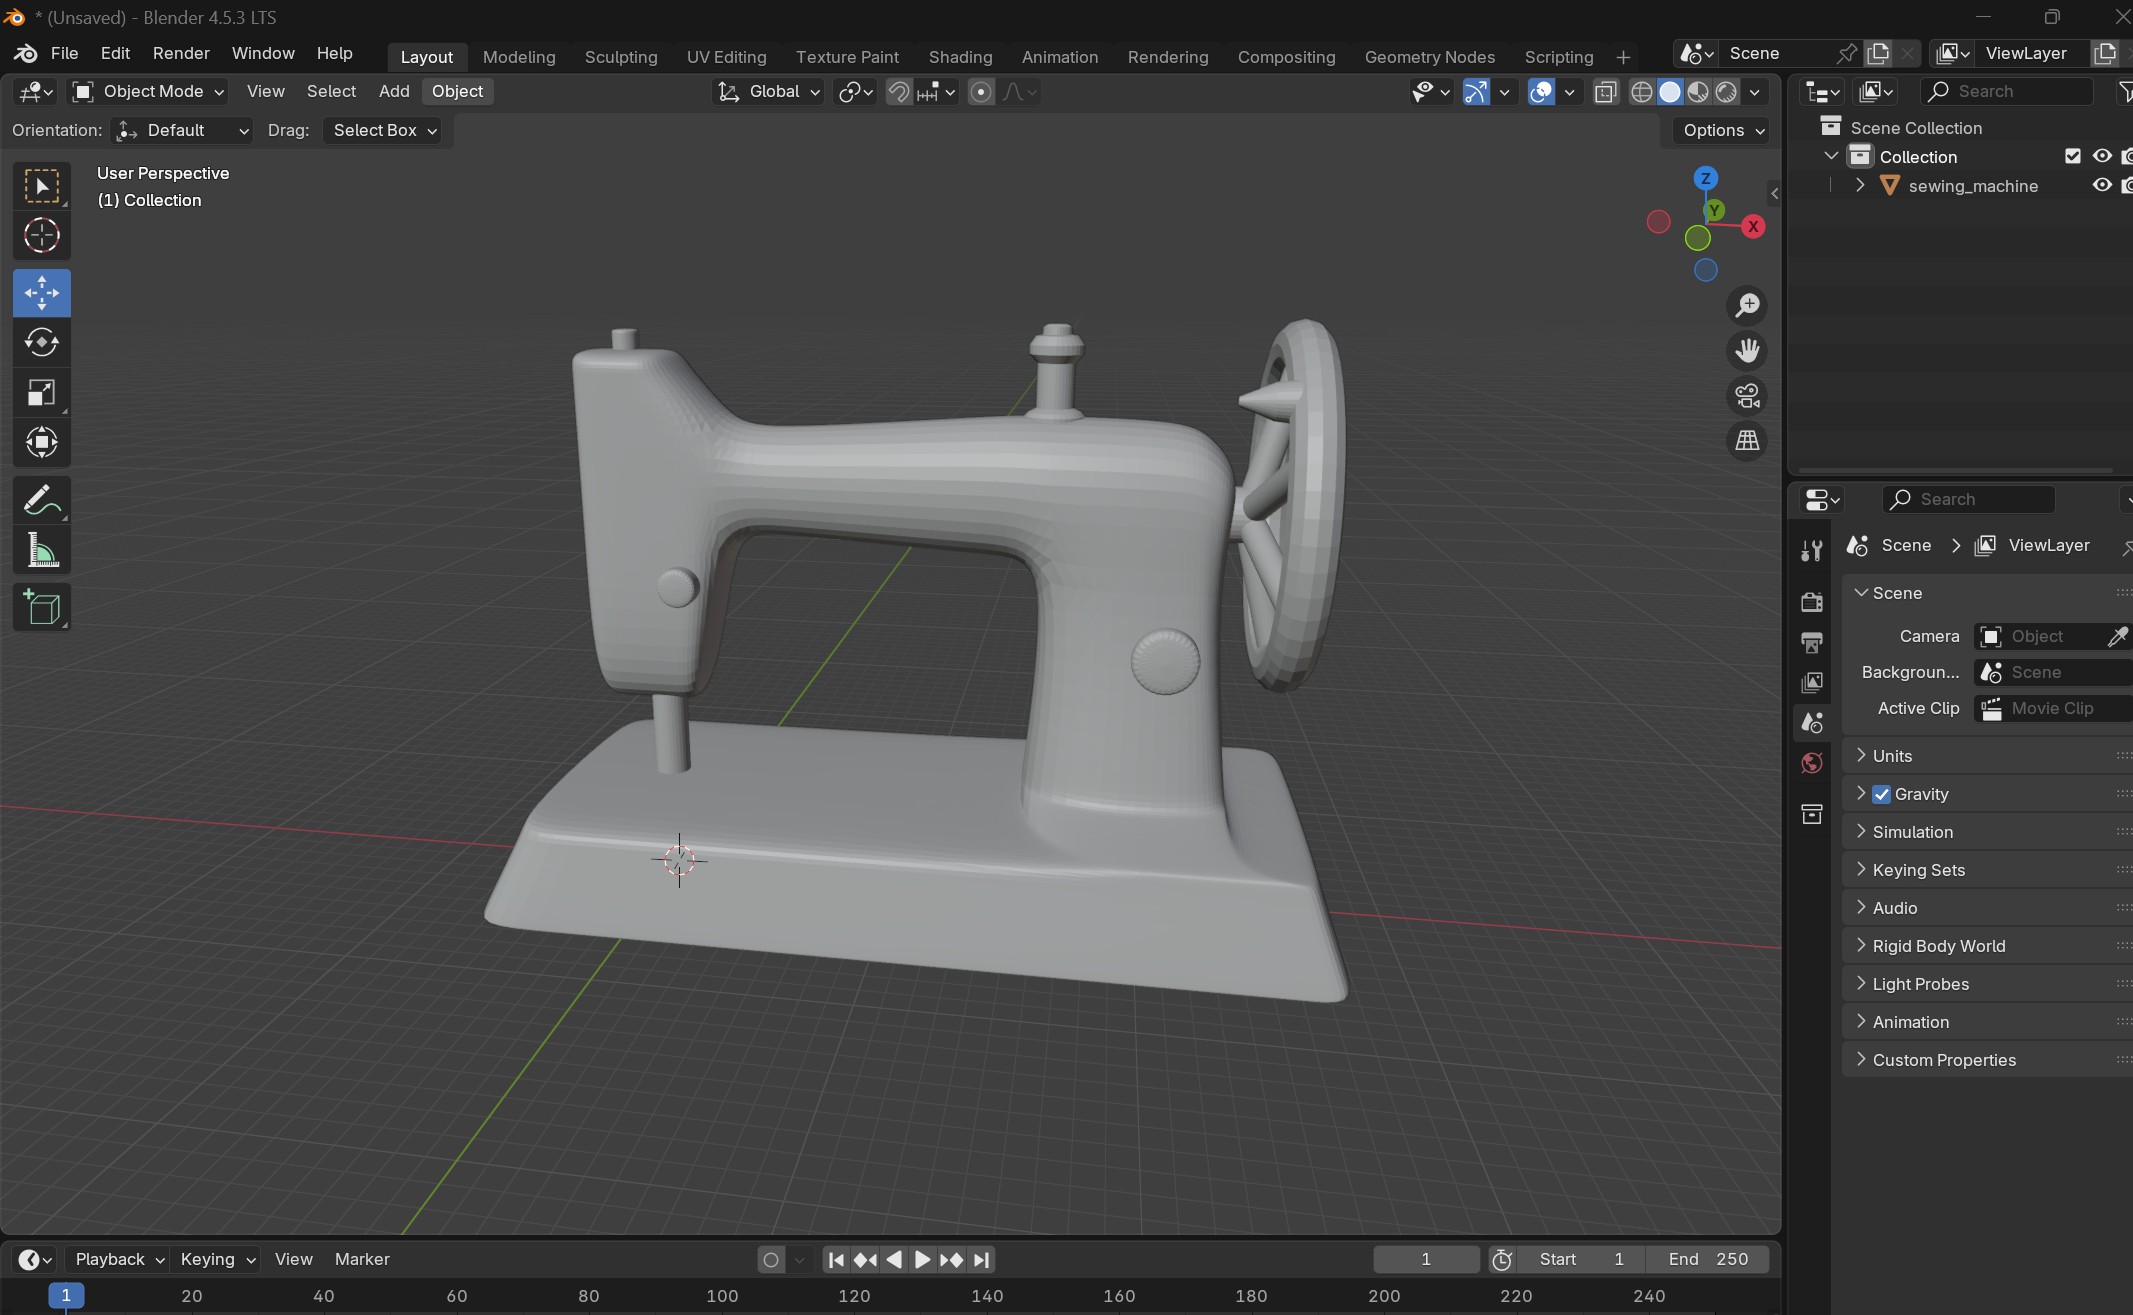Click the Add Cube tool icon
Image resolution: width=2133 pixels, height=1315 pixels.
41,607
